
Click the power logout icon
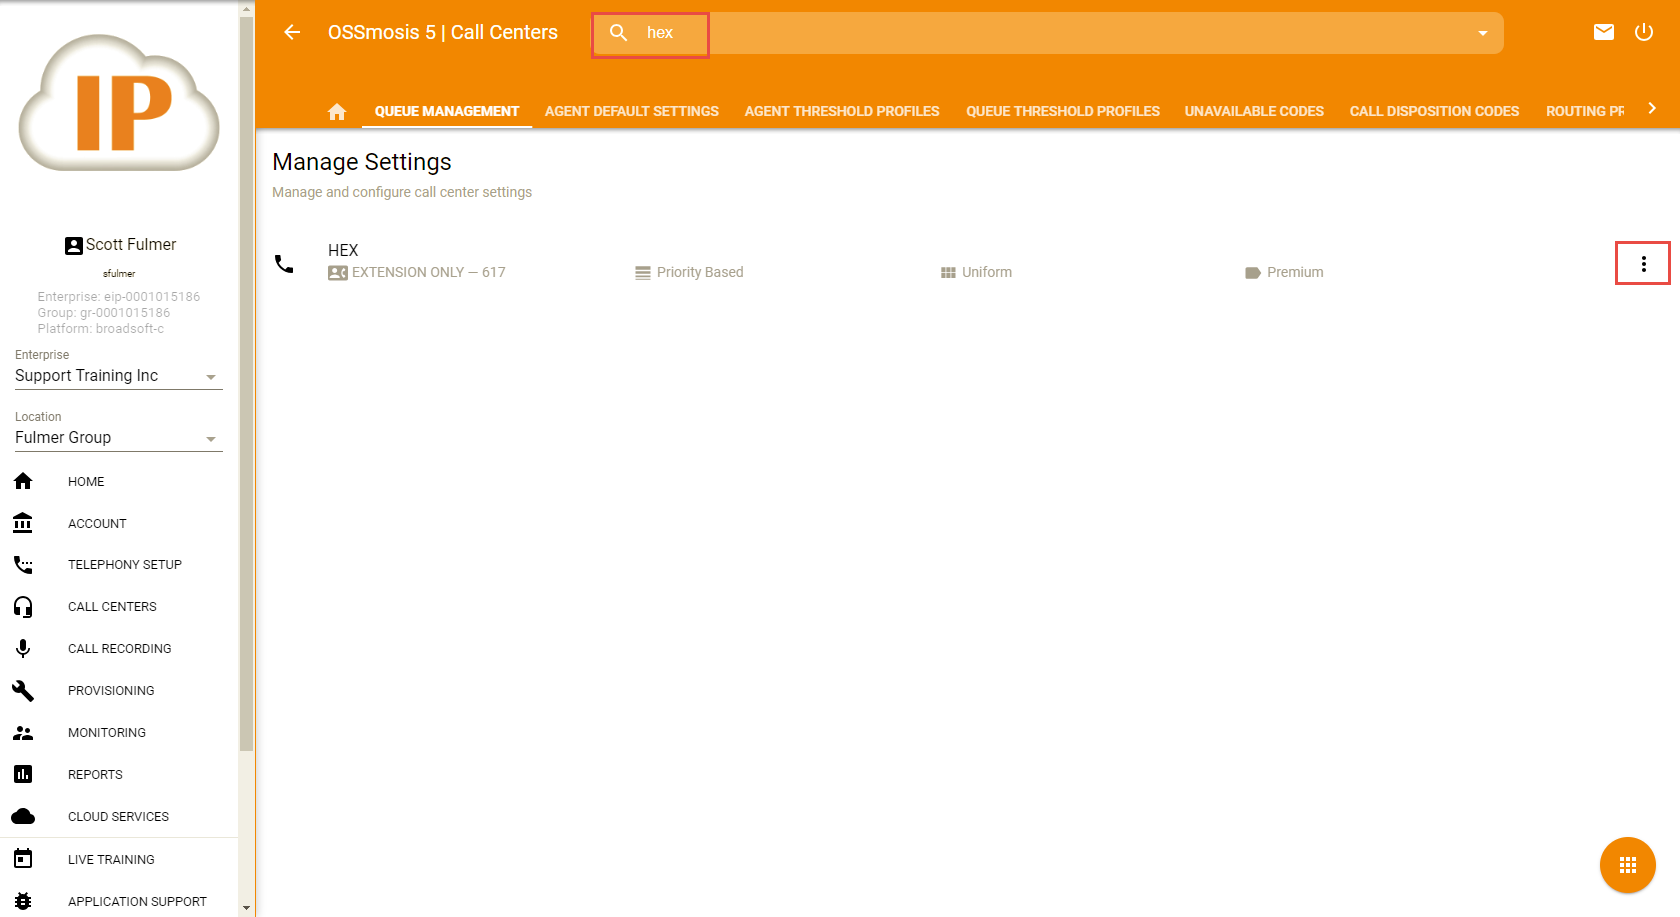point(1643,32)
